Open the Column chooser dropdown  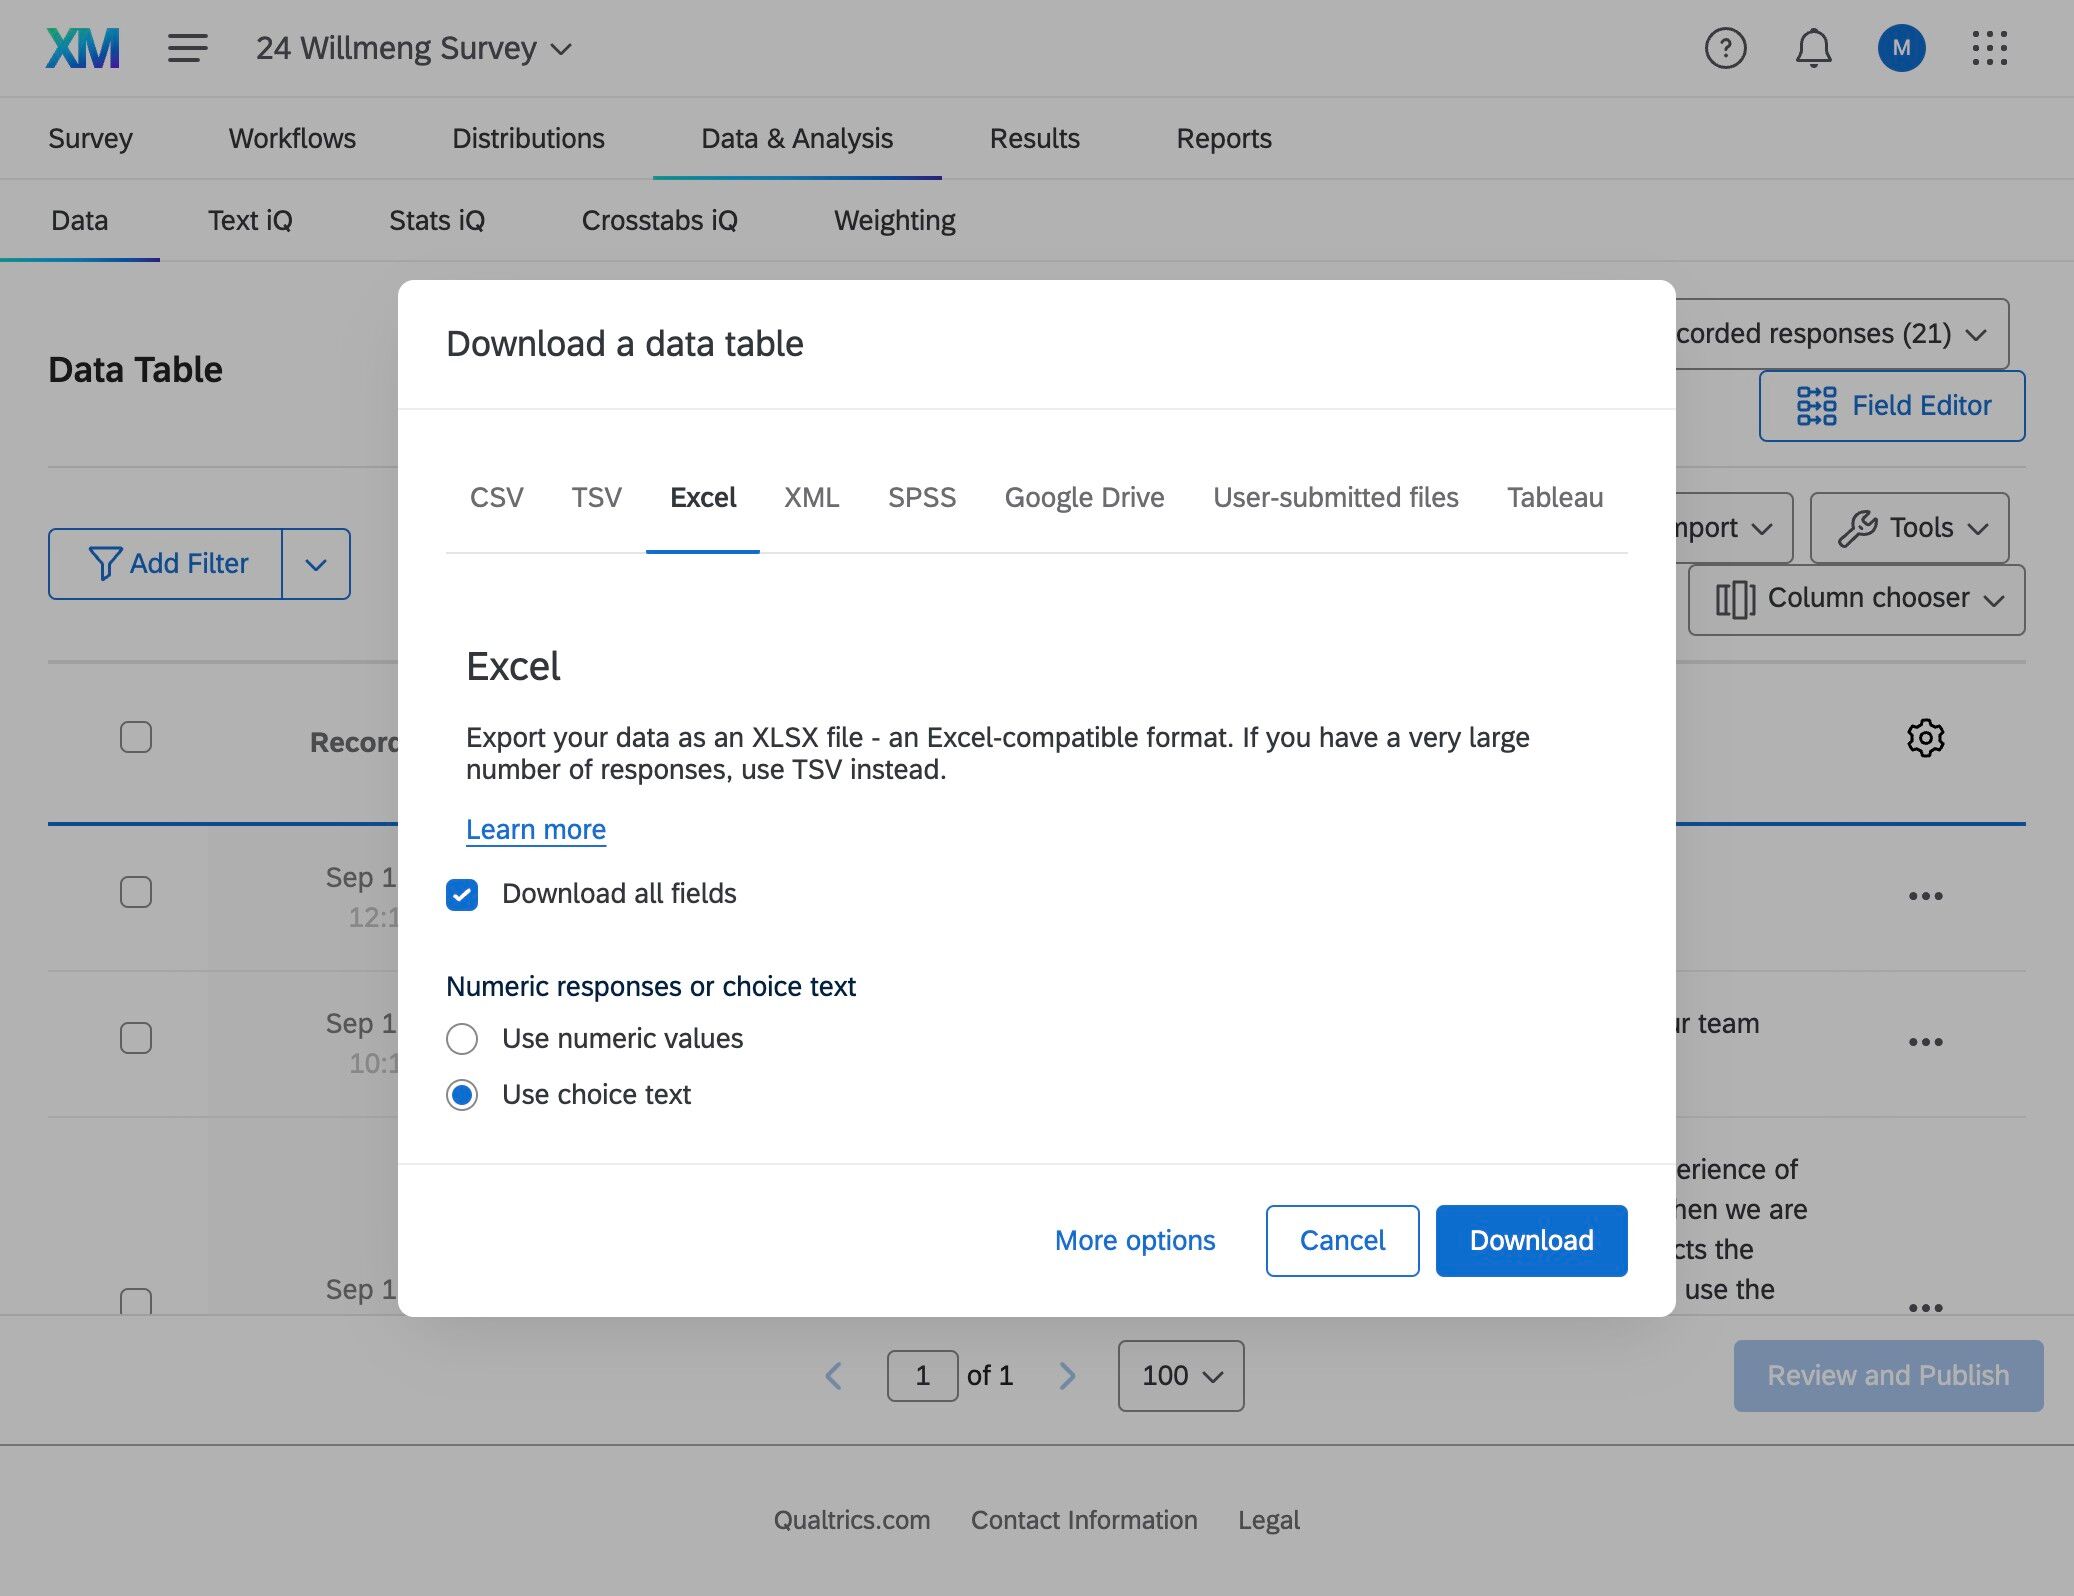point(1856,599)
